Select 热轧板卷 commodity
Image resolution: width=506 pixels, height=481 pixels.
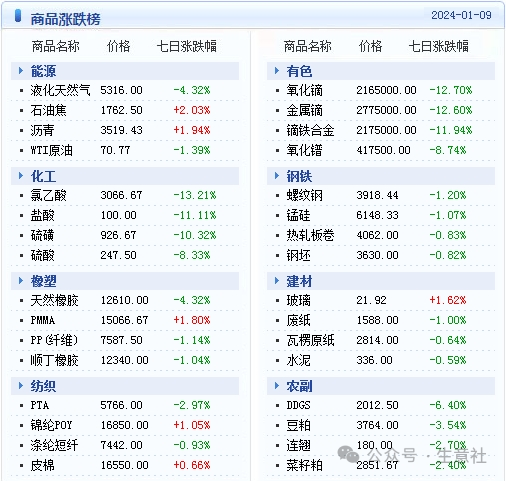coord(310,235)
